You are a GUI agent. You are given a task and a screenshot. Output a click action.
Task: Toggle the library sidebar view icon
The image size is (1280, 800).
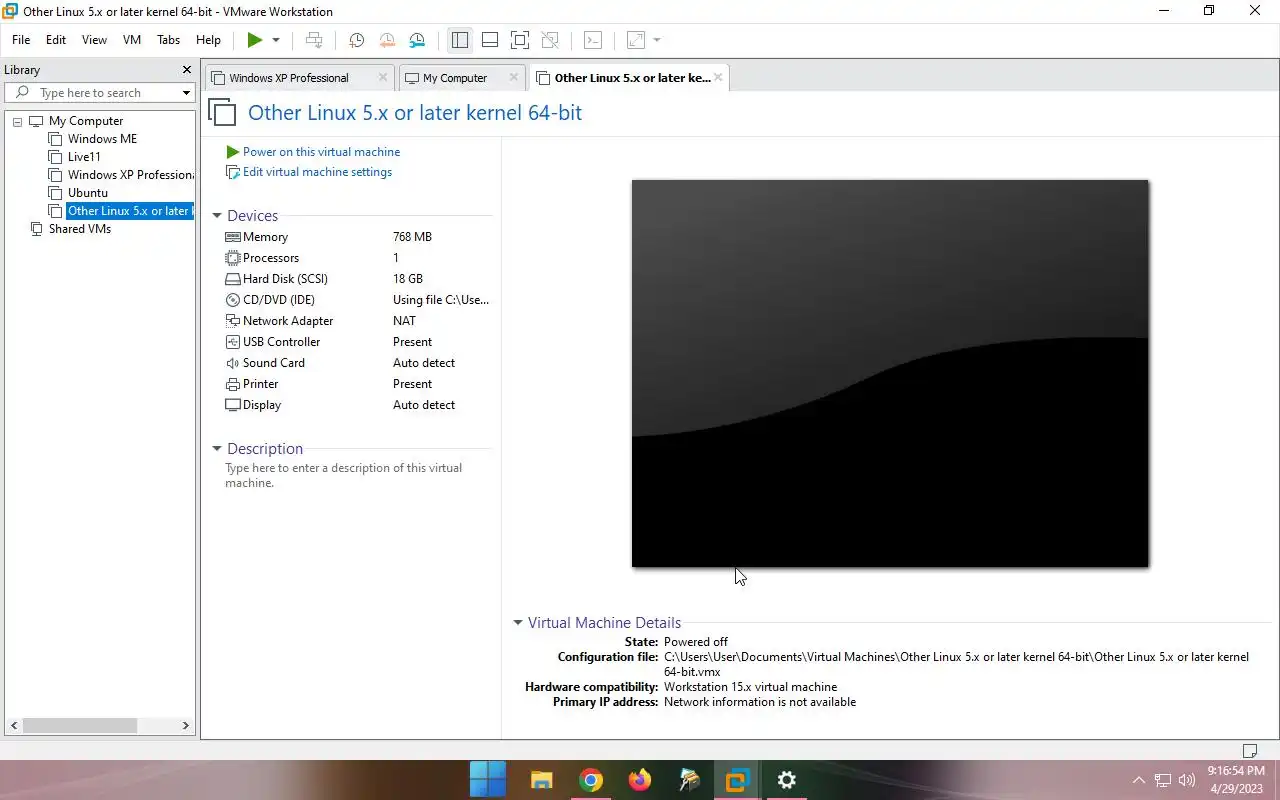460,40
